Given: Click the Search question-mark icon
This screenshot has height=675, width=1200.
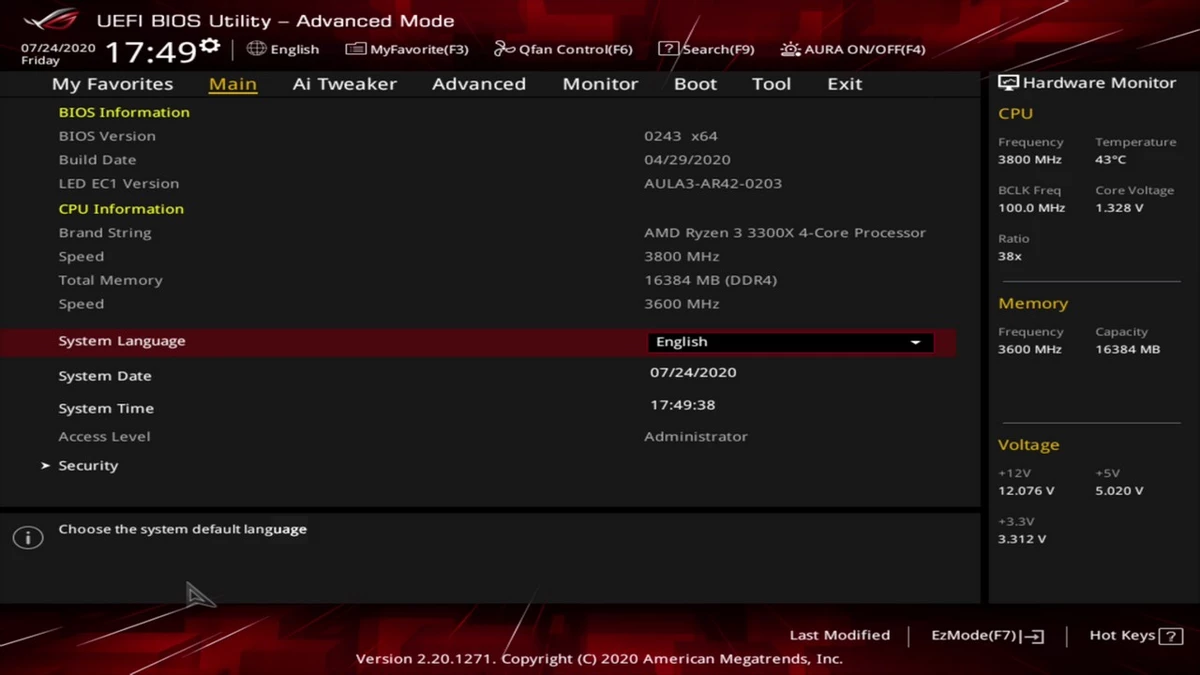Looking at the screenshot, I should [668, 48].
